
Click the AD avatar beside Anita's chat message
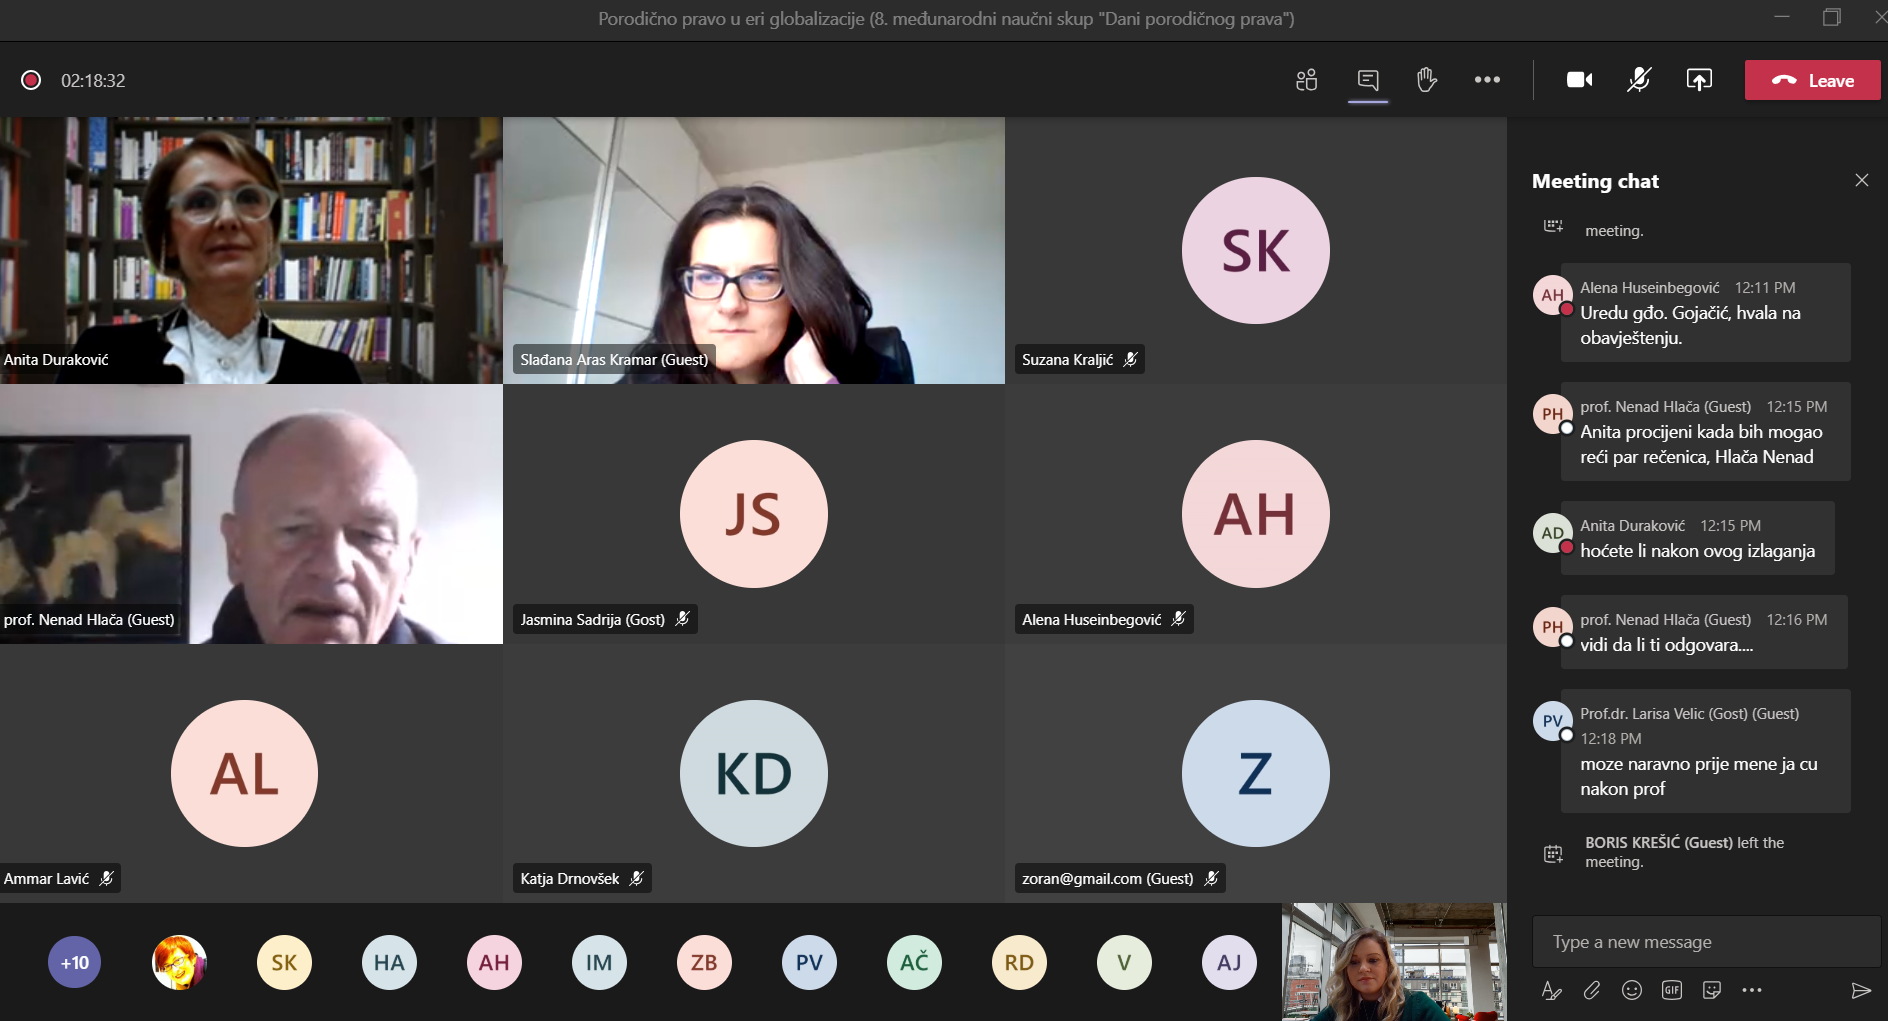pos(1552,533)
